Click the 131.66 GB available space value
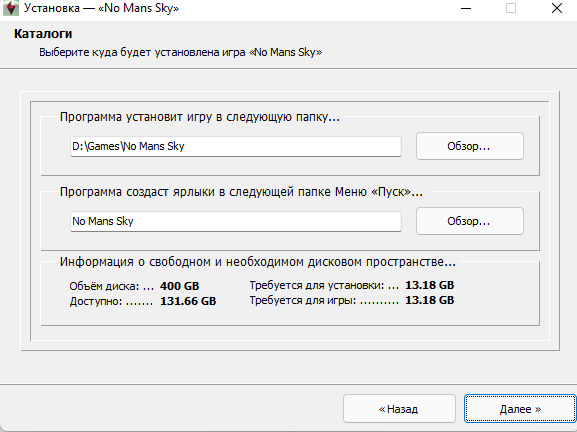Screen dimensions: 577x432 [188, 301]
